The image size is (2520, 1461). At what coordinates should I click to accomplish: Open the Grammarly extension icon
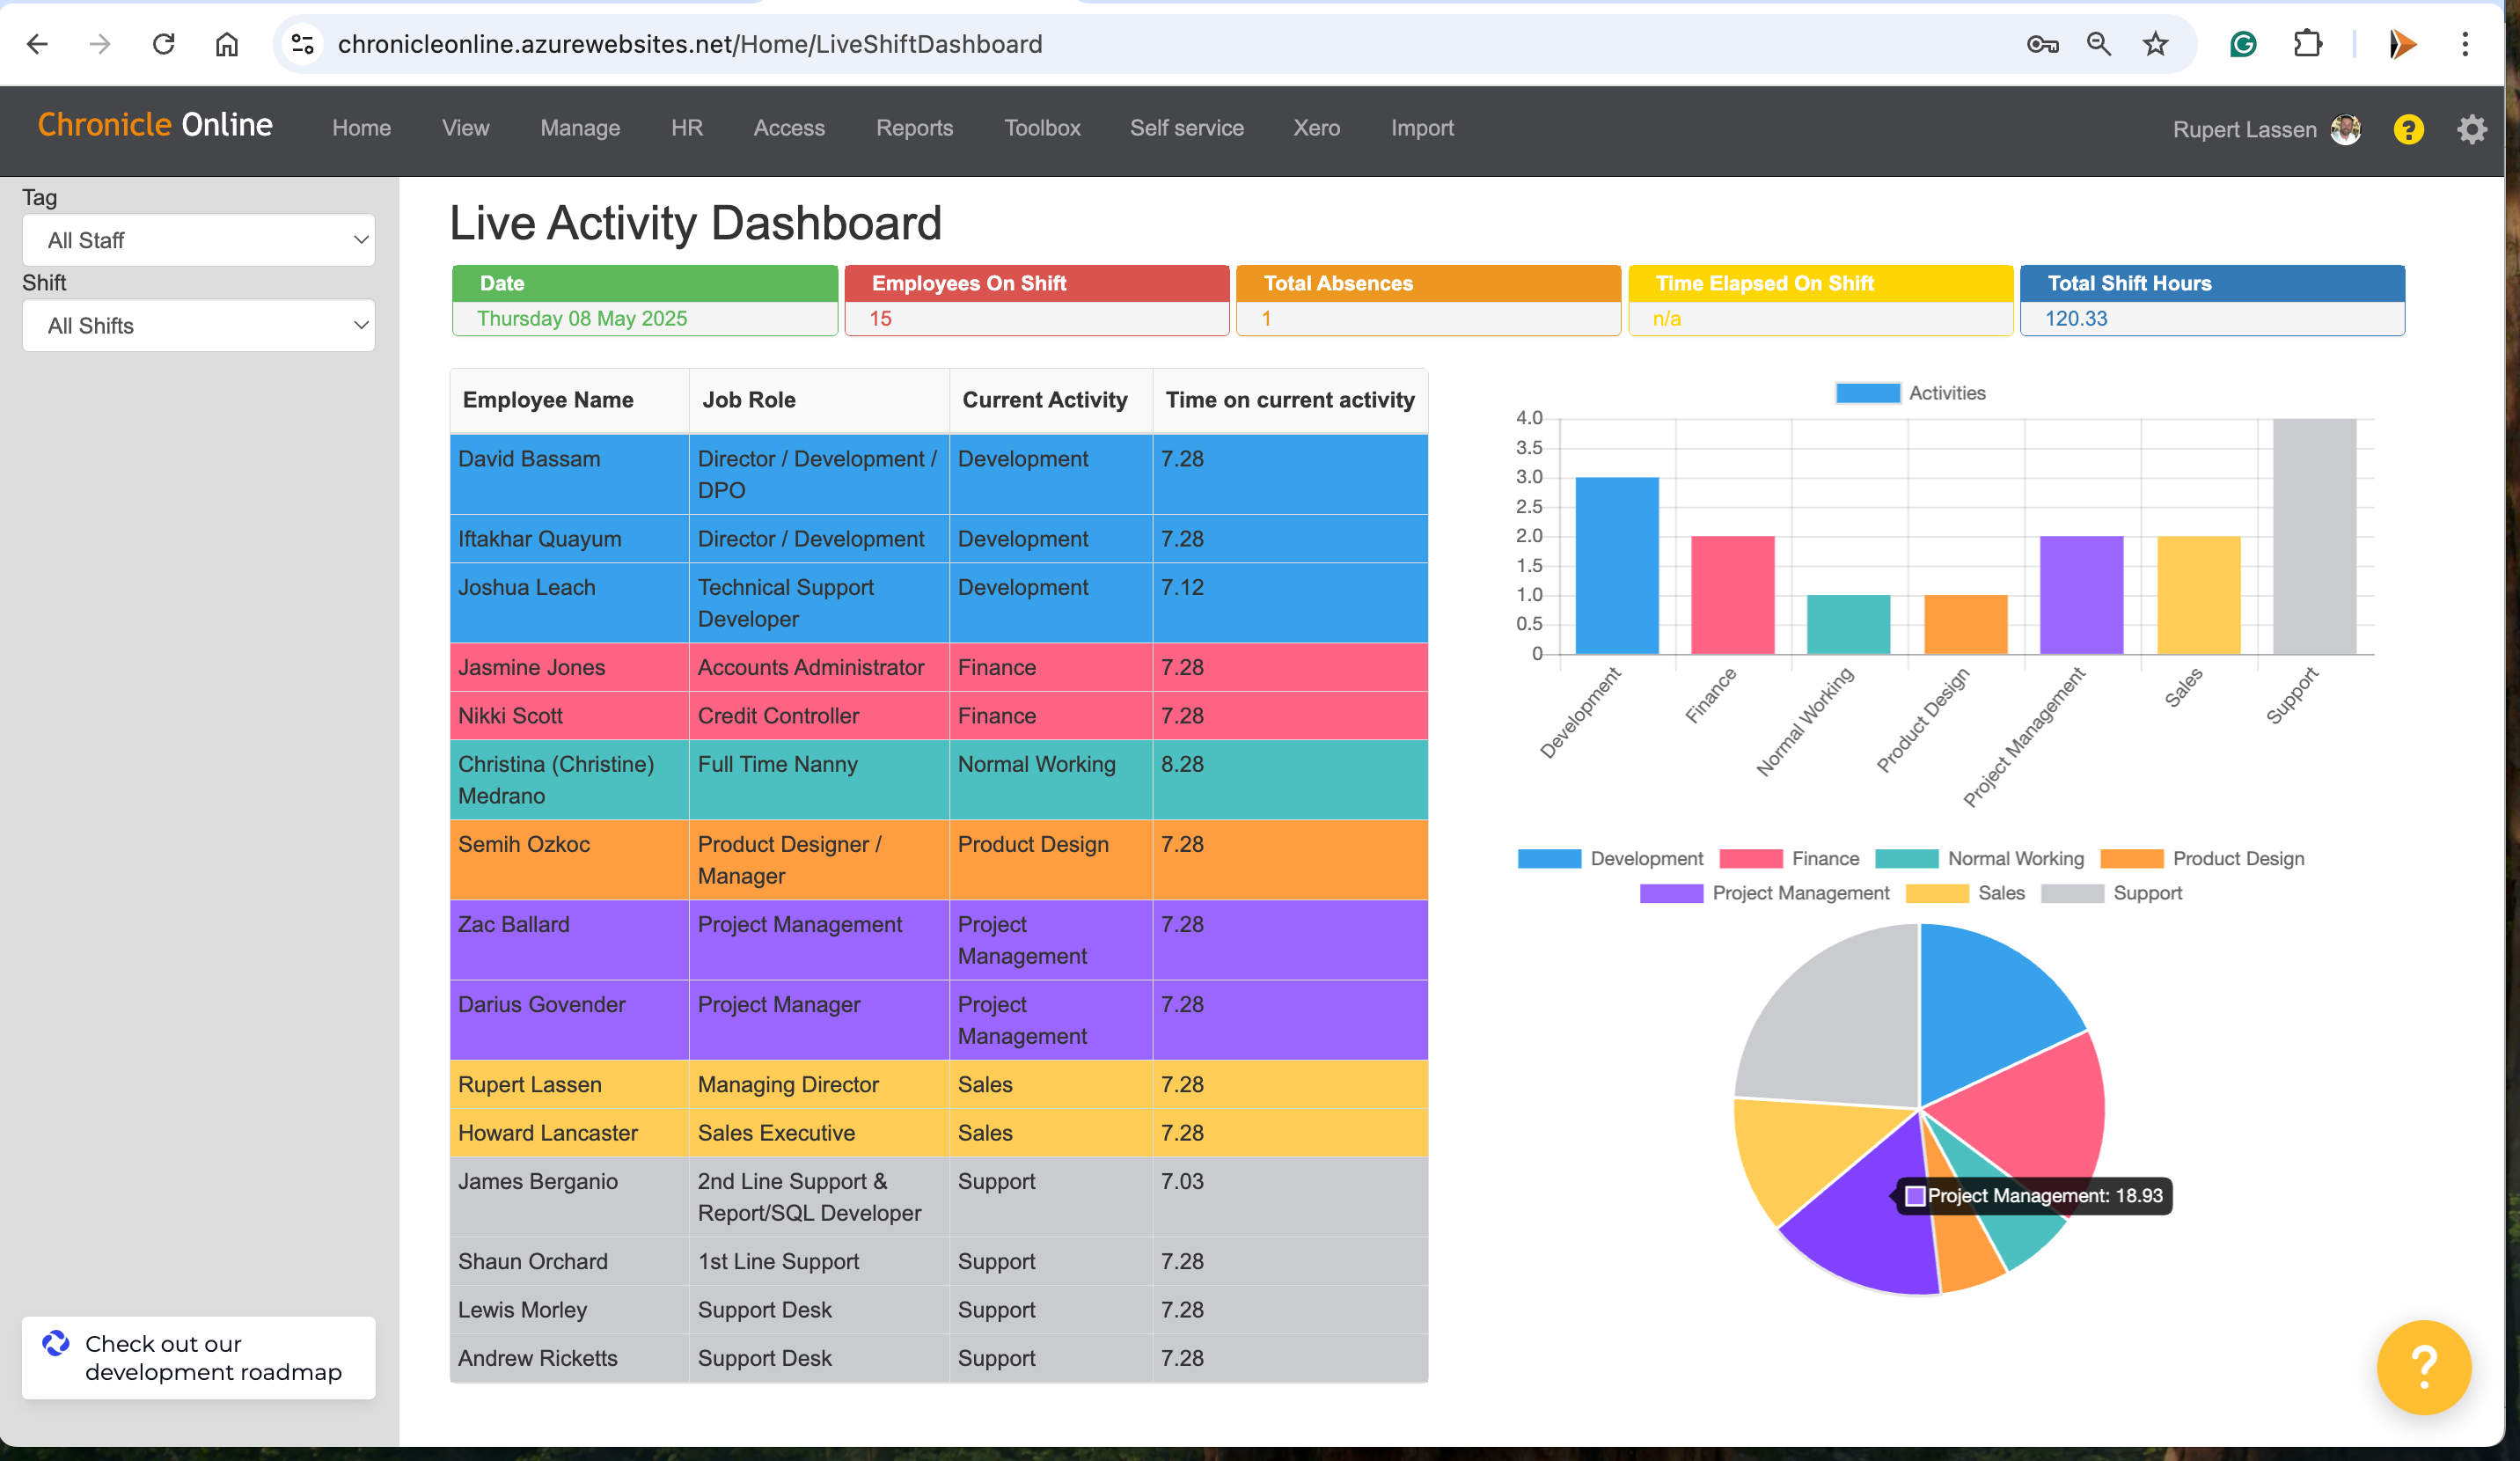coord(2243,44)
